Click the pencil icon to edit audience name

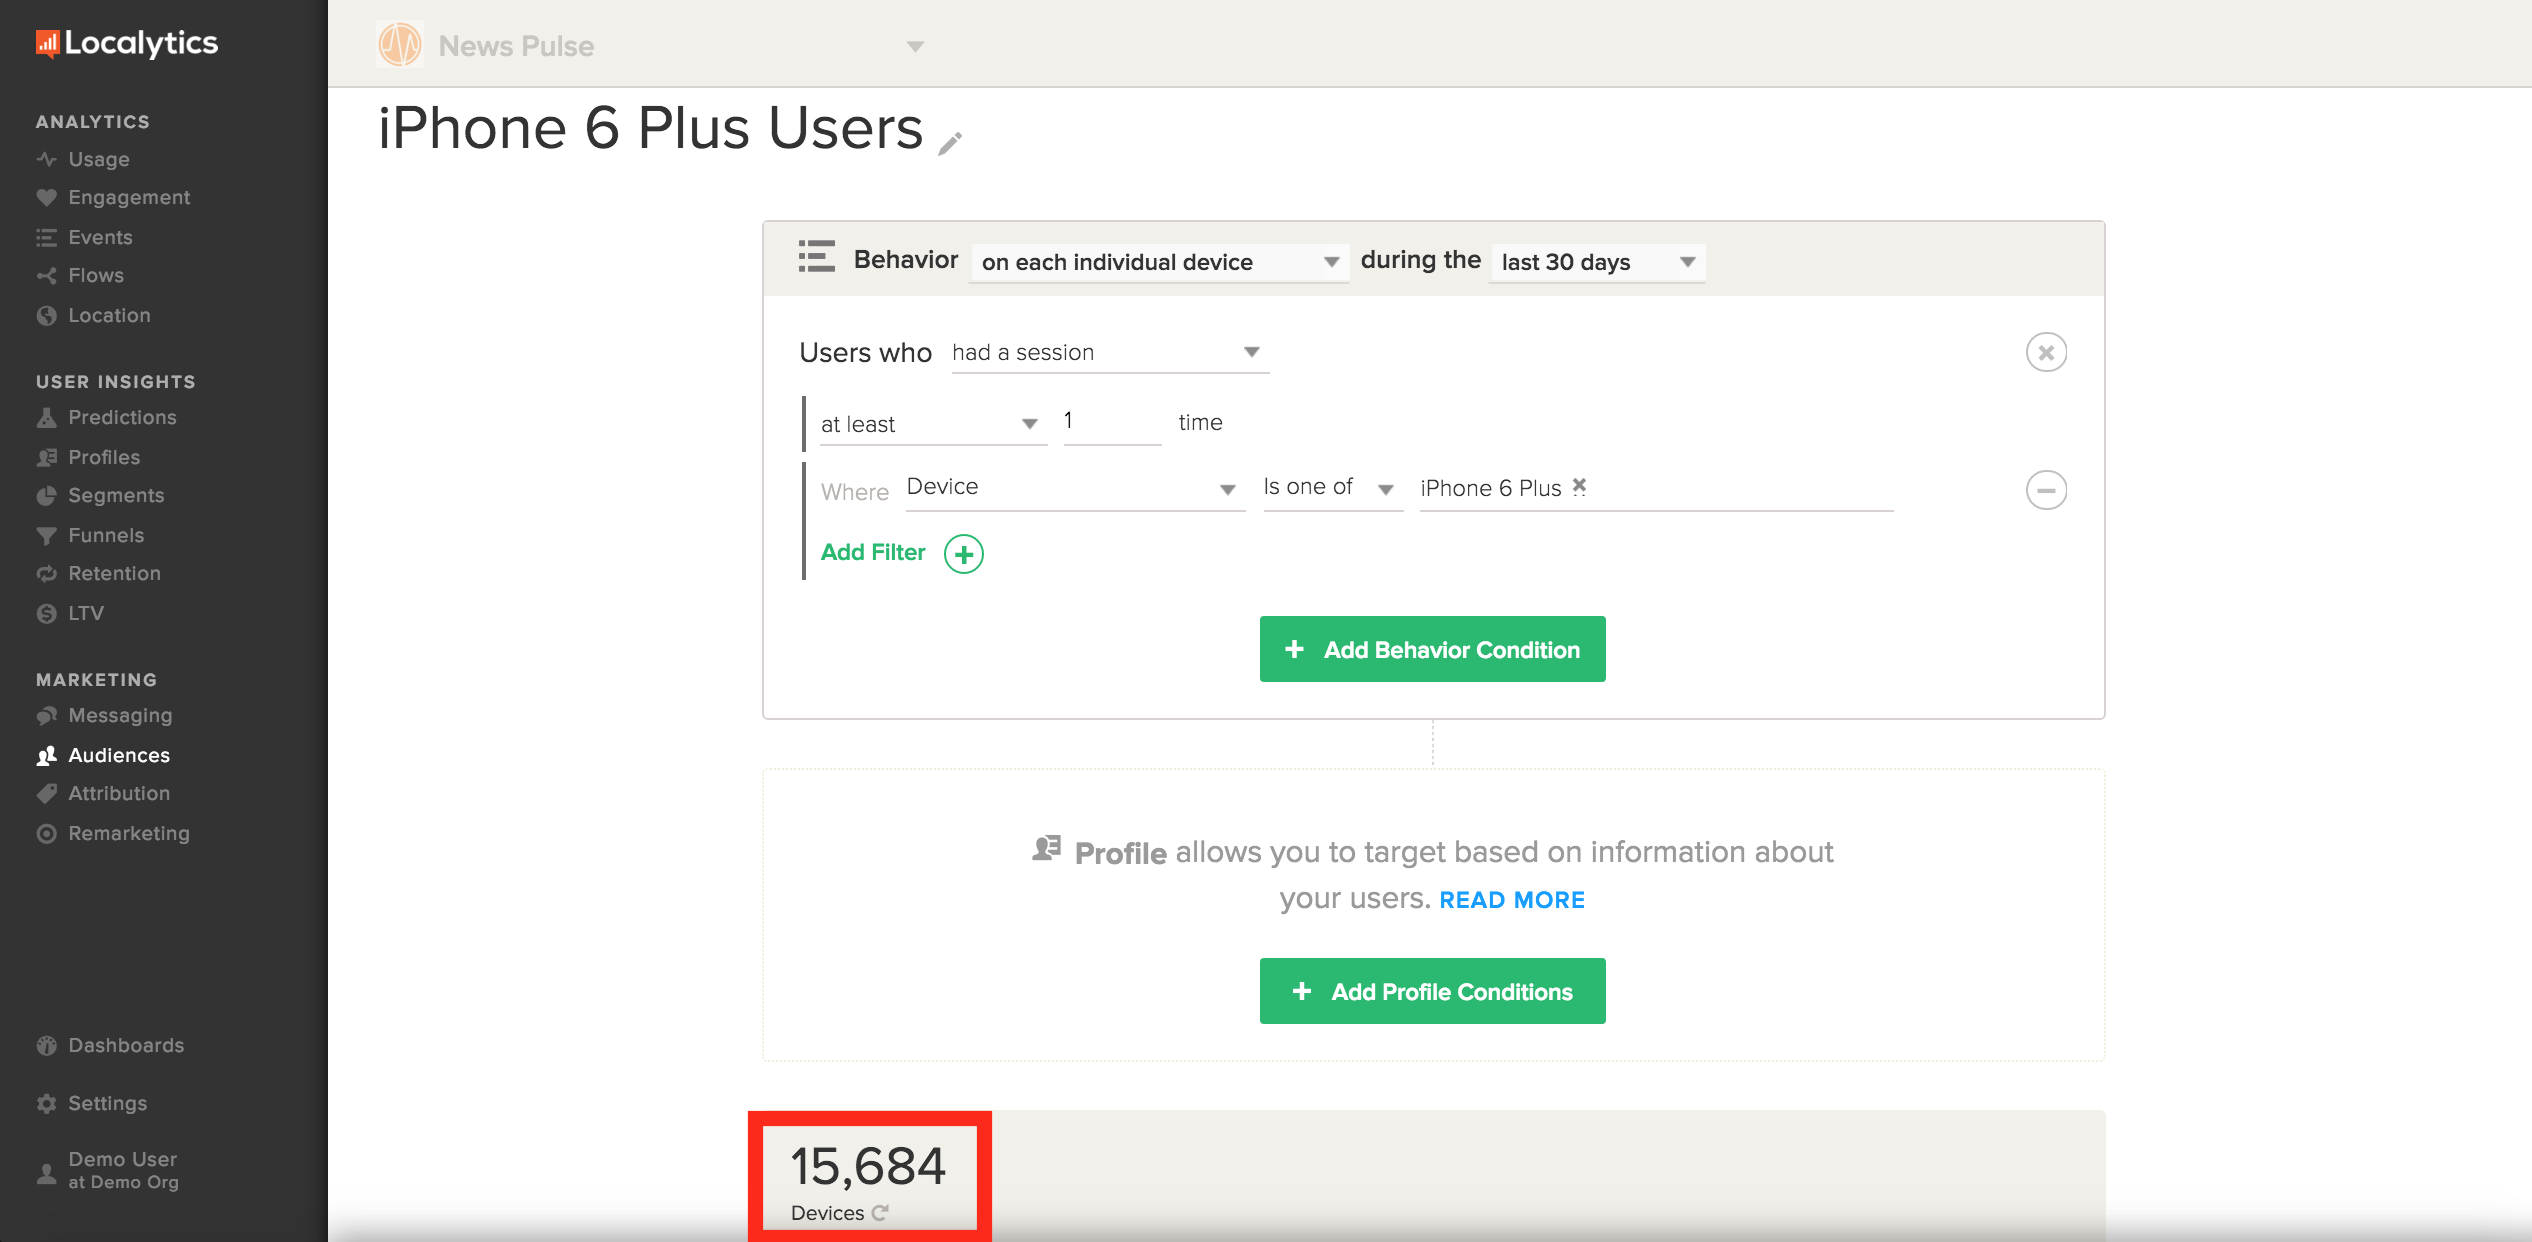(950, 144)
